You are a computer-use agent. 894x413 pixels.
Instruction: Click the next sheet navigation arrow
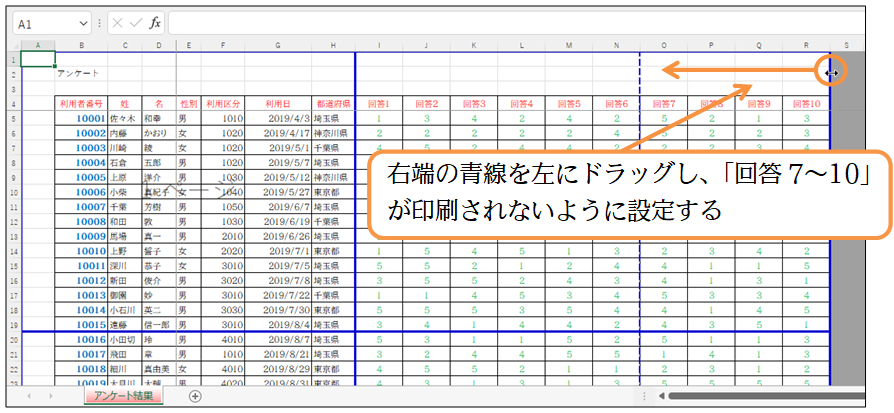51,396
